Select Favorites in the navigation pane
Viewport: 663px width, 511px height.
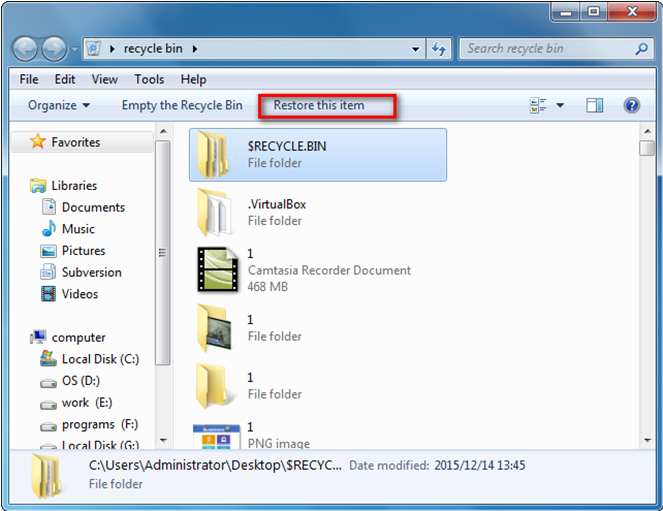pyautogui.click(x=82, y=142)
